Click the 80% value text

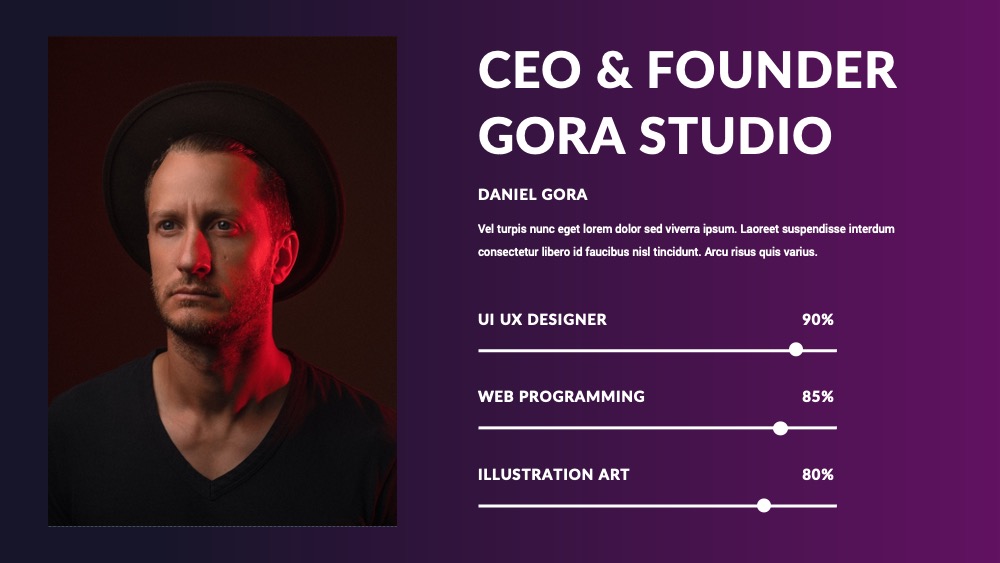click(818, 474)
